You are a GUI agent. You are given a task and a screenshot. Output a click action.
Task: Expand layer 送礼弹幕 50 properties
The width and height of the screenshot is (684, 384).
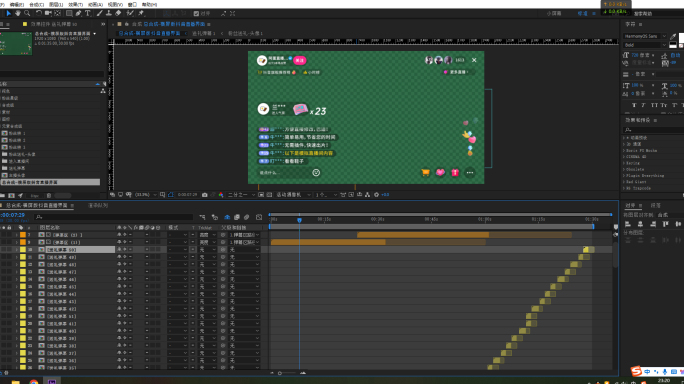pyautogui.click(x=17, y=250)
